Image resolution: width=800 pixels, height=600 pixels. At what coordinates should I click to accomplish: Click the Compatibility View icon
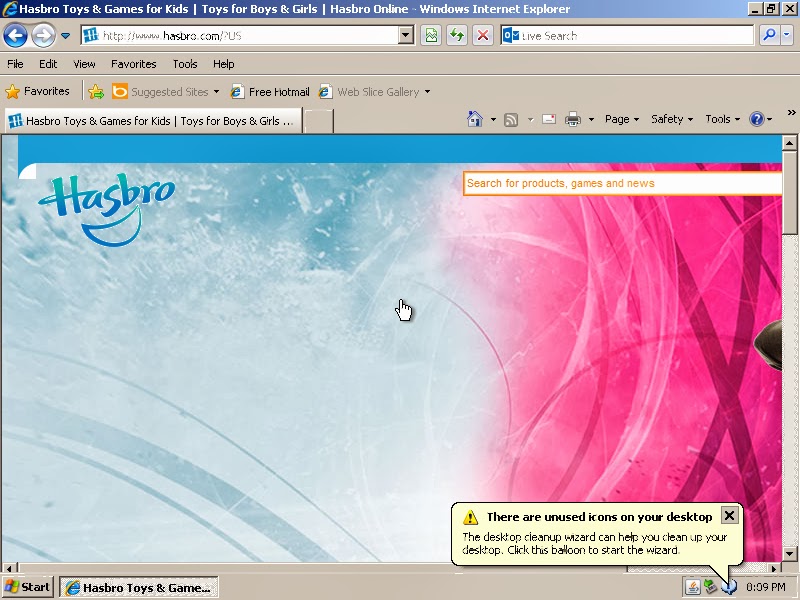tap(431, 36)
